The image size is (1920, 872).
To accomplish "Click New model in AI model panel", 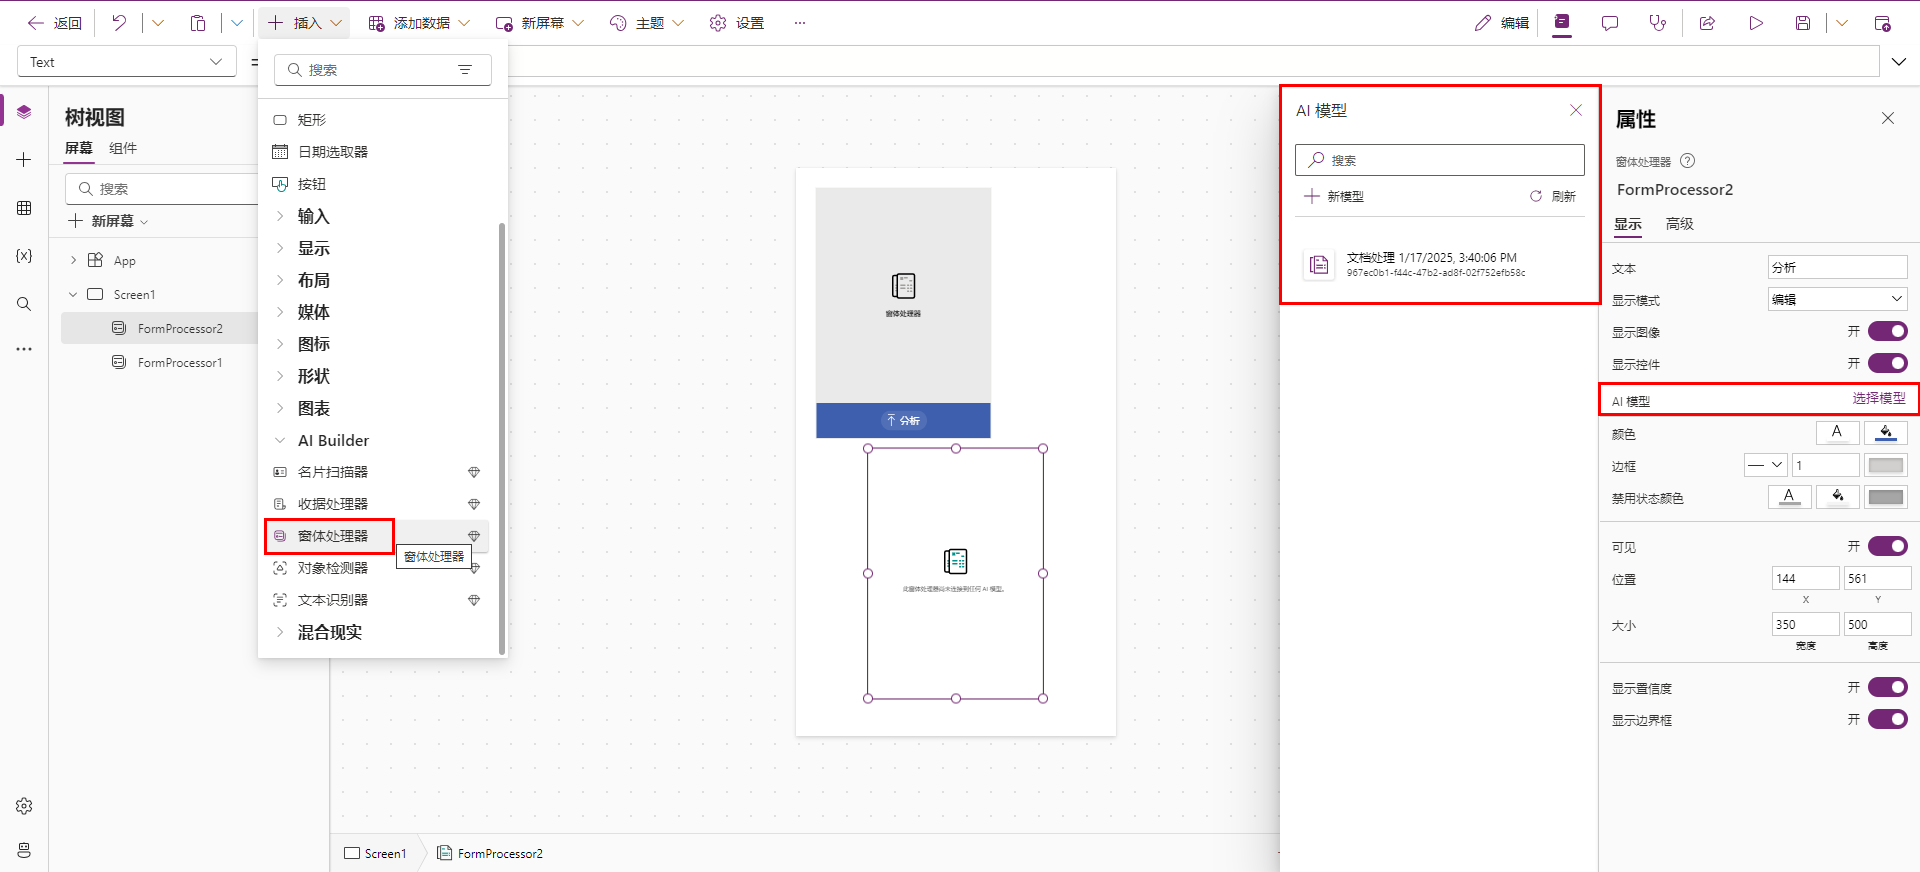I will (1334, 196).
